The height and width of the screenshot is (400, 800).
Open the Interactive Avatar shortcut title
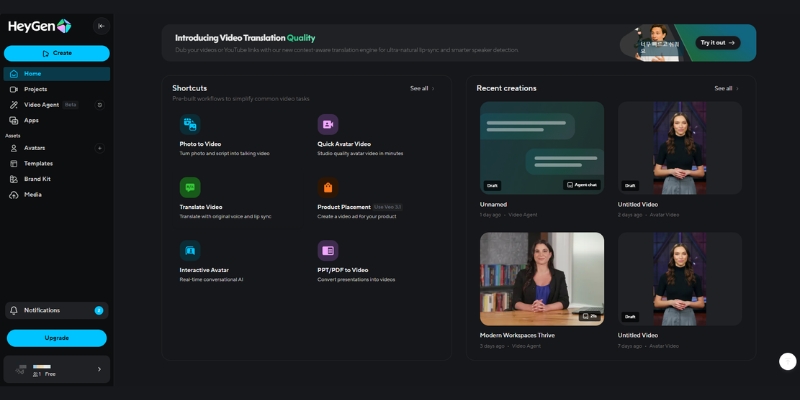[204, 270]
